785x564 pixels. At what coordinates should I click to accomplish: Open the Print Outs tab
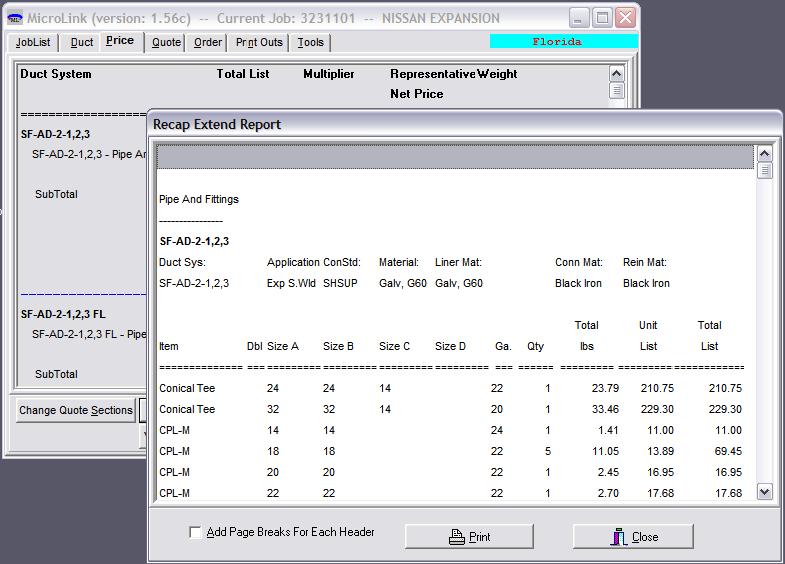coord(259,43)
